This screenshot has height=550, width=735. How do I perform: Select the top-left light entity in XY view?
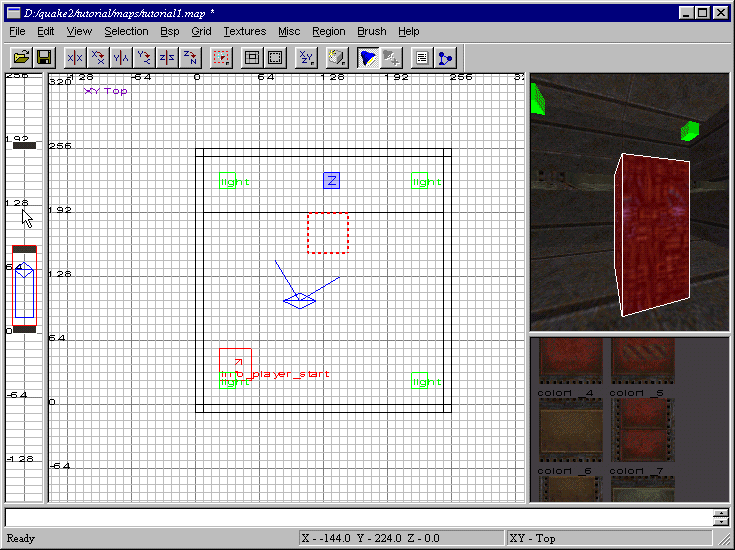(x=227, y=181)
